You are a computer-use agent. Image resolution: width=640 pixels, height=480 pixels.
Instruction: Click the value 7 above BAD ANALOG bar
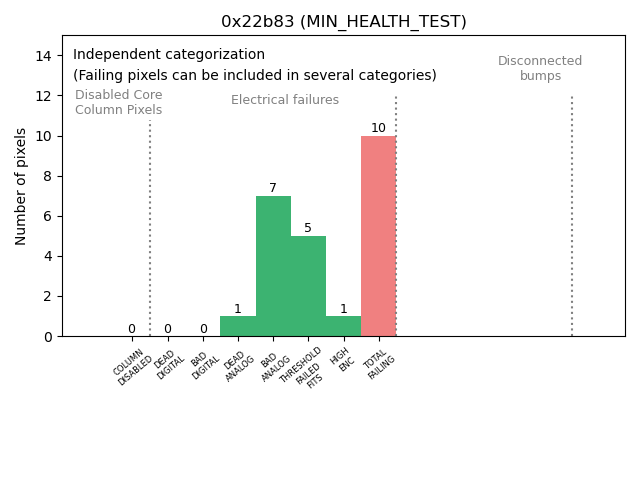[x=273, y=188]
